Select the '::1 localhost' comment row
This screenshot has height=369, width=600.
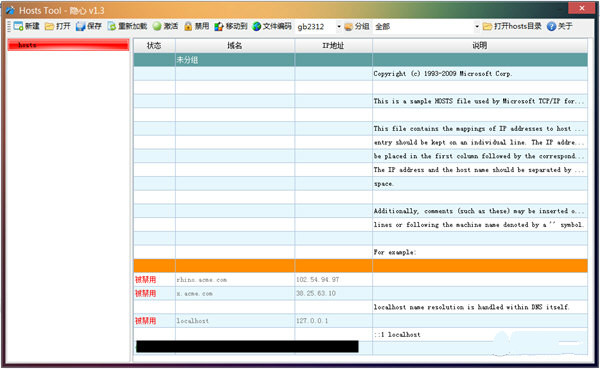coord(360,335)
